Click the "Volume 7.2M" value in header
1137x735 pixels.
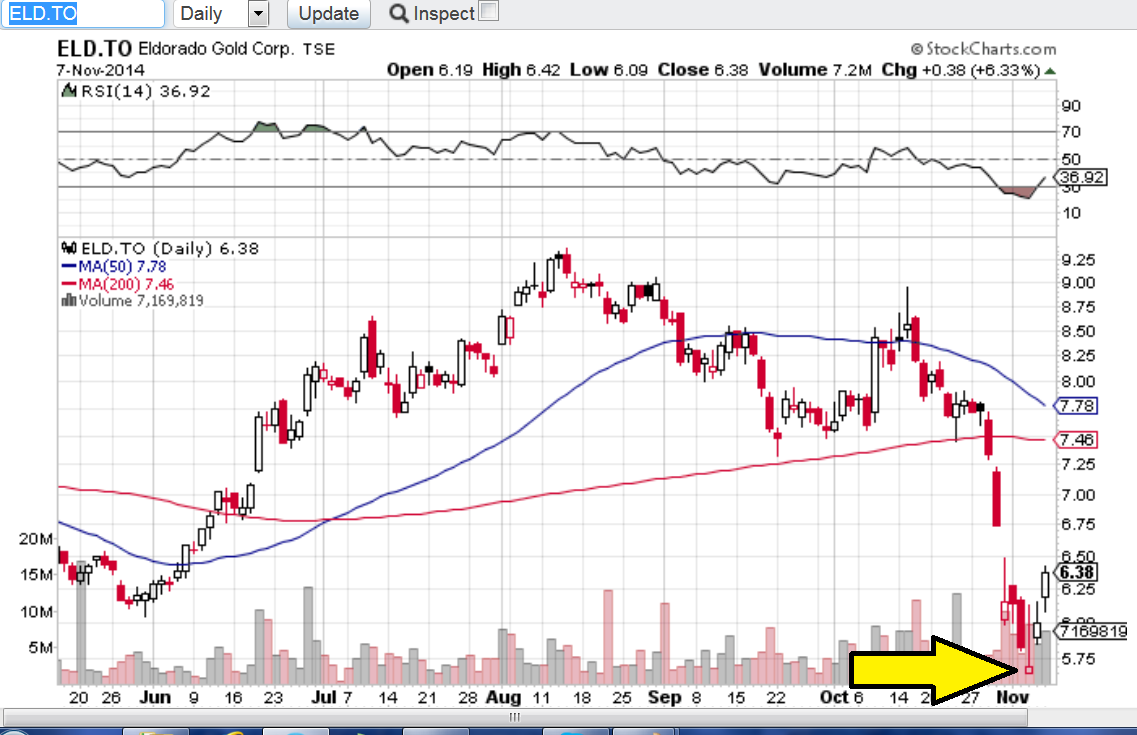815,70
